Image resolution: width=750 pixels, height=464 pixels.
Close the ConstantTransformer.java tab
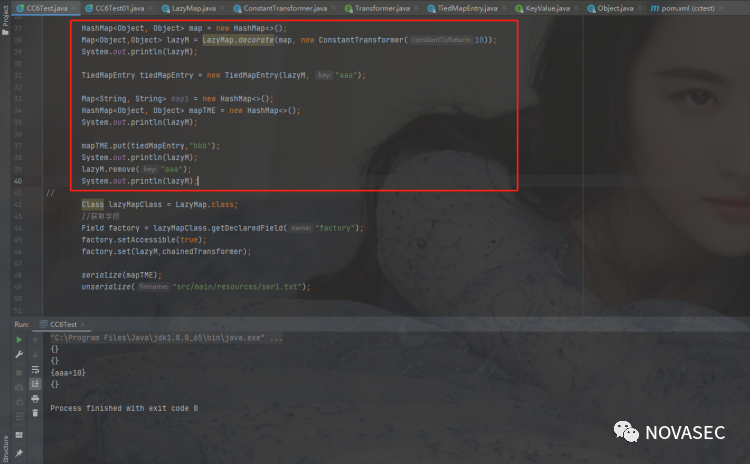pos(333,8)
